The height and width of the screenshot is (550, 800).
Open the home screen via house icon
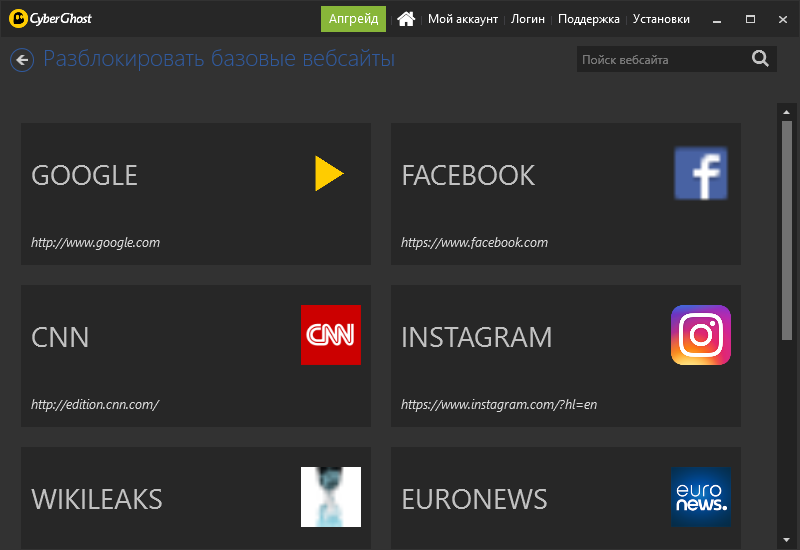click(x=406, y=19)
